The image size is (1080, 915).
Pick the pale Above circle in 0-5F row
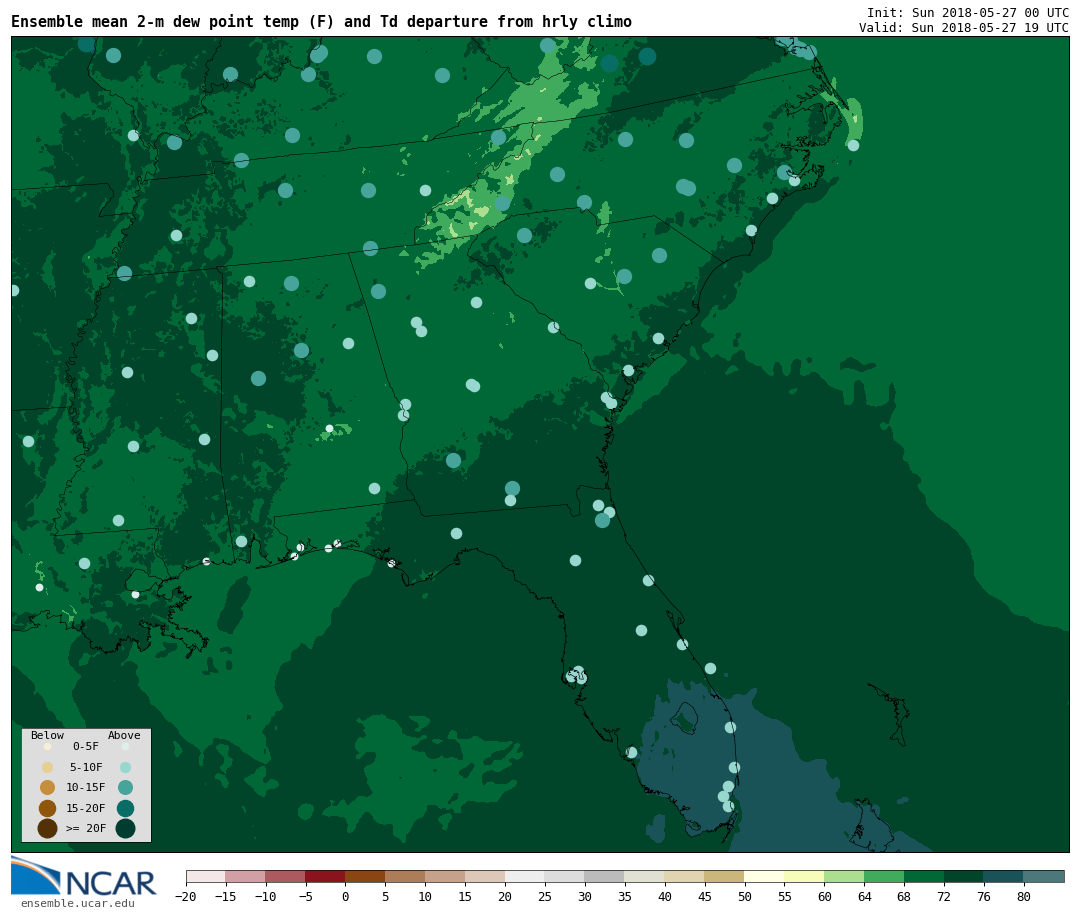click(x=125, y=746)
